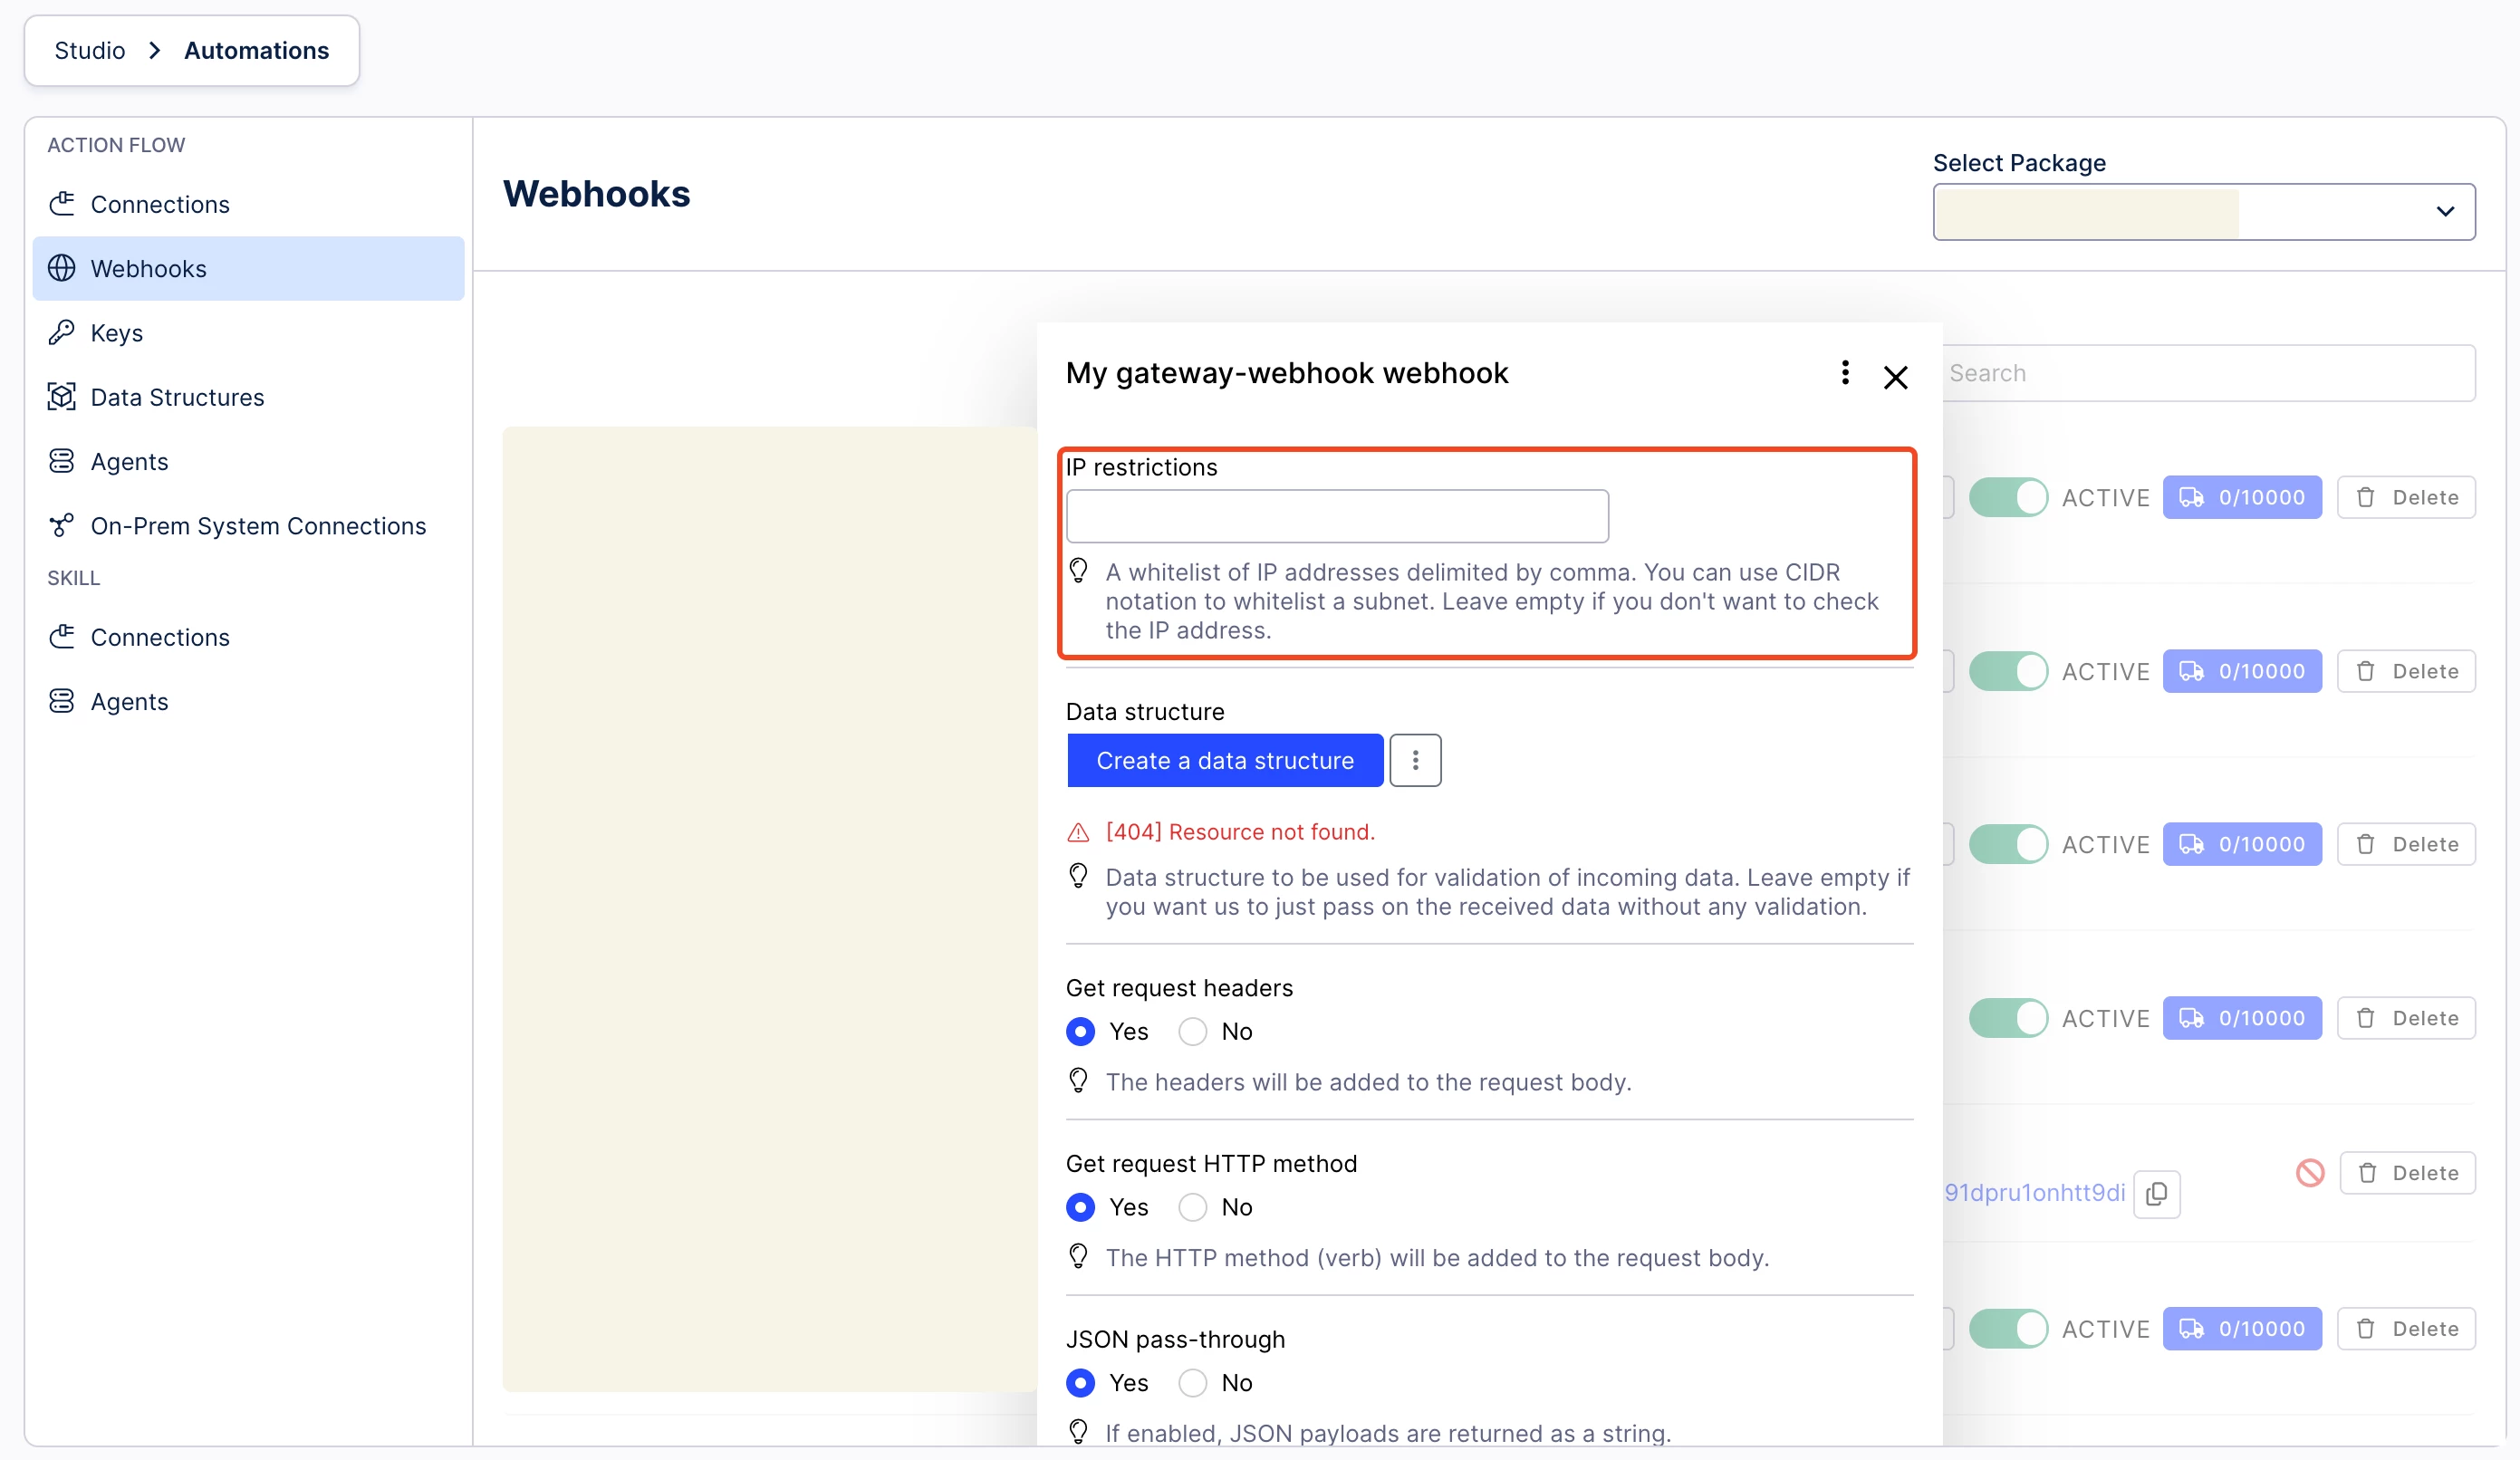Screen dimensions: 2520x1460
Task: Click the Data Structures cube icon
Action: pyautogui.click(x=62, y=397)
